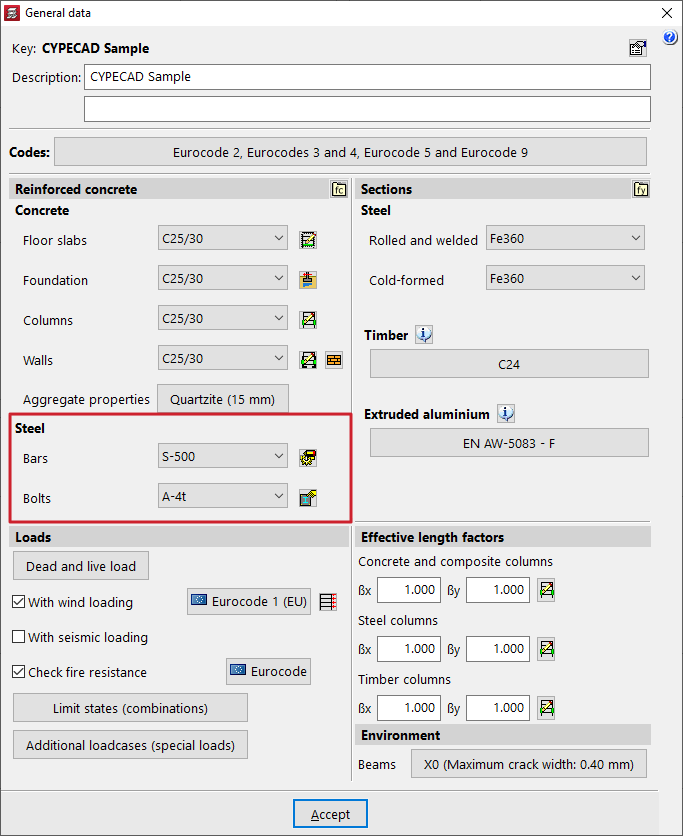This screenshot has width=683, height=836.
Task: Open Rolled and welded steel dropdown
Action: pos(565,238)
